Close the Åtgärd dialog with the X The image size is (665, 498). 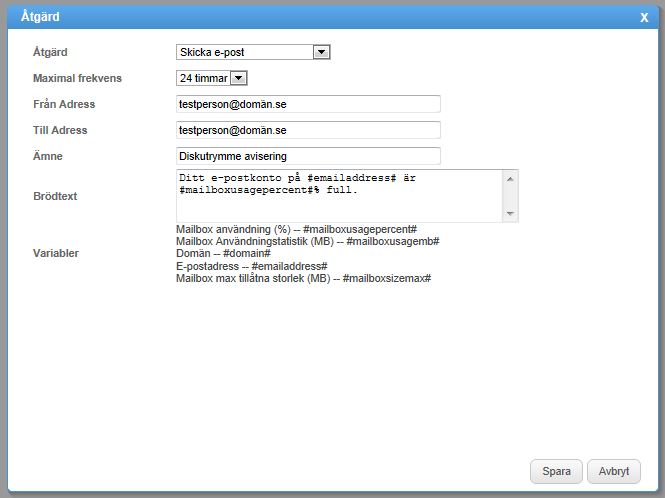[644, 17]
